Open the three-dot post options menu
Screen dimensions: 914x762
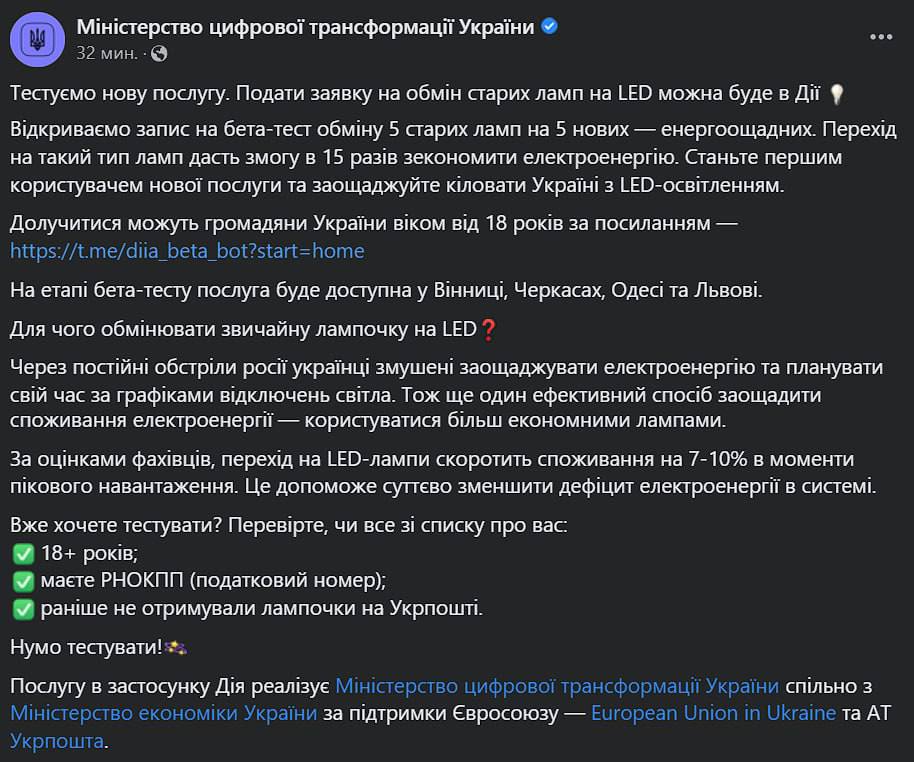point(880,37)
